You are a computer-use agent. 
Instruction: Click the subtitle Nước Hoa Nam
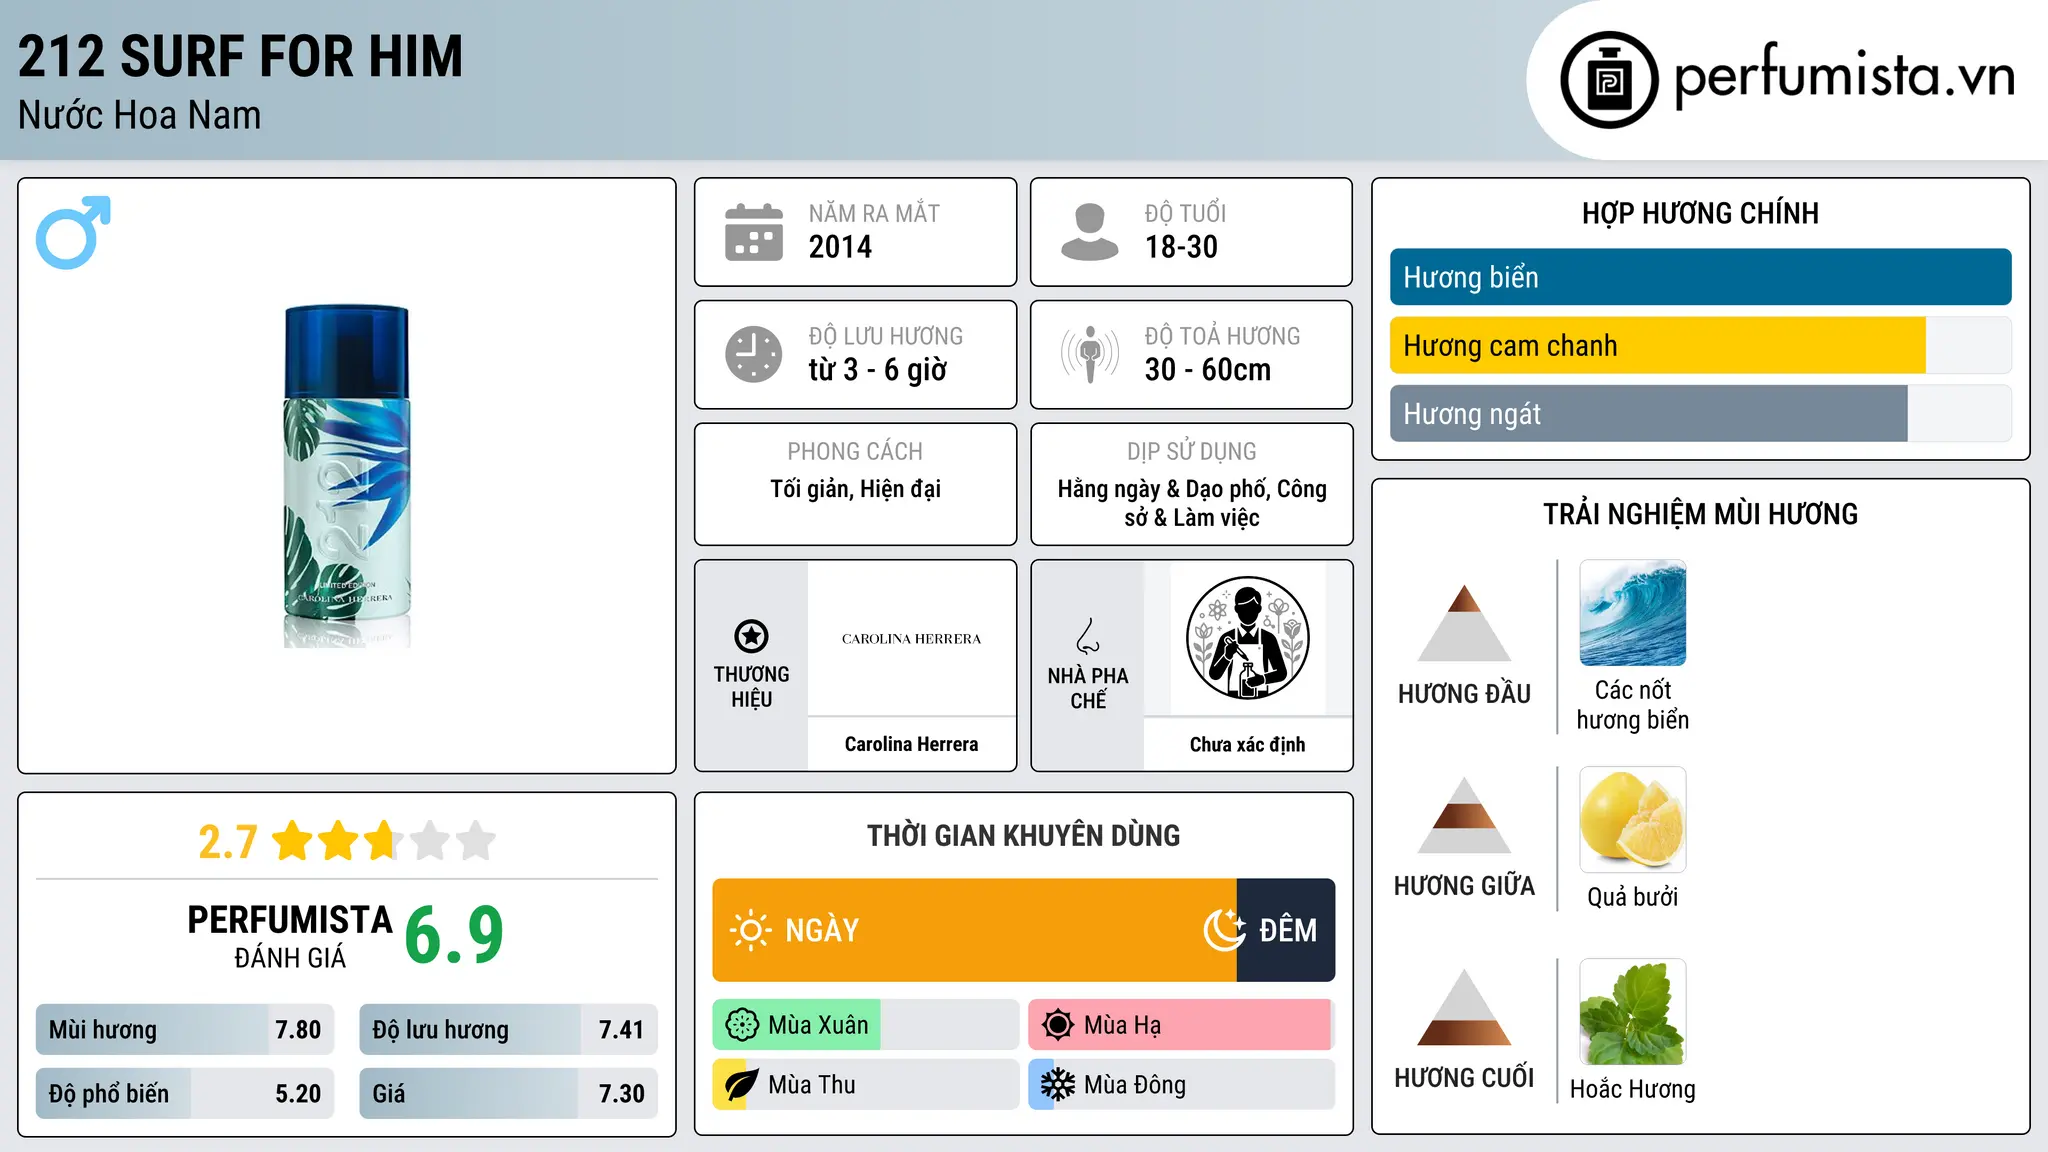click(x=139, y=116)
